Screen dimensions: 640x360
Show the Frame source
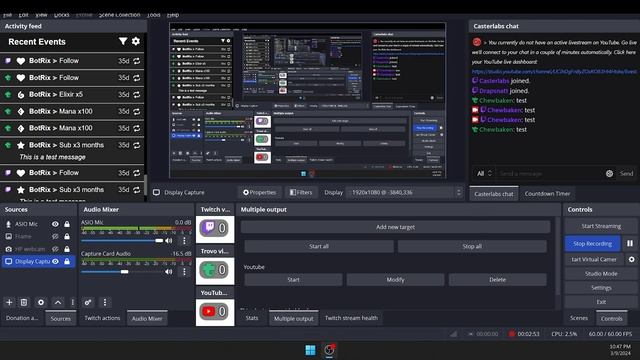pyautogui.click(x=55, y=236)
